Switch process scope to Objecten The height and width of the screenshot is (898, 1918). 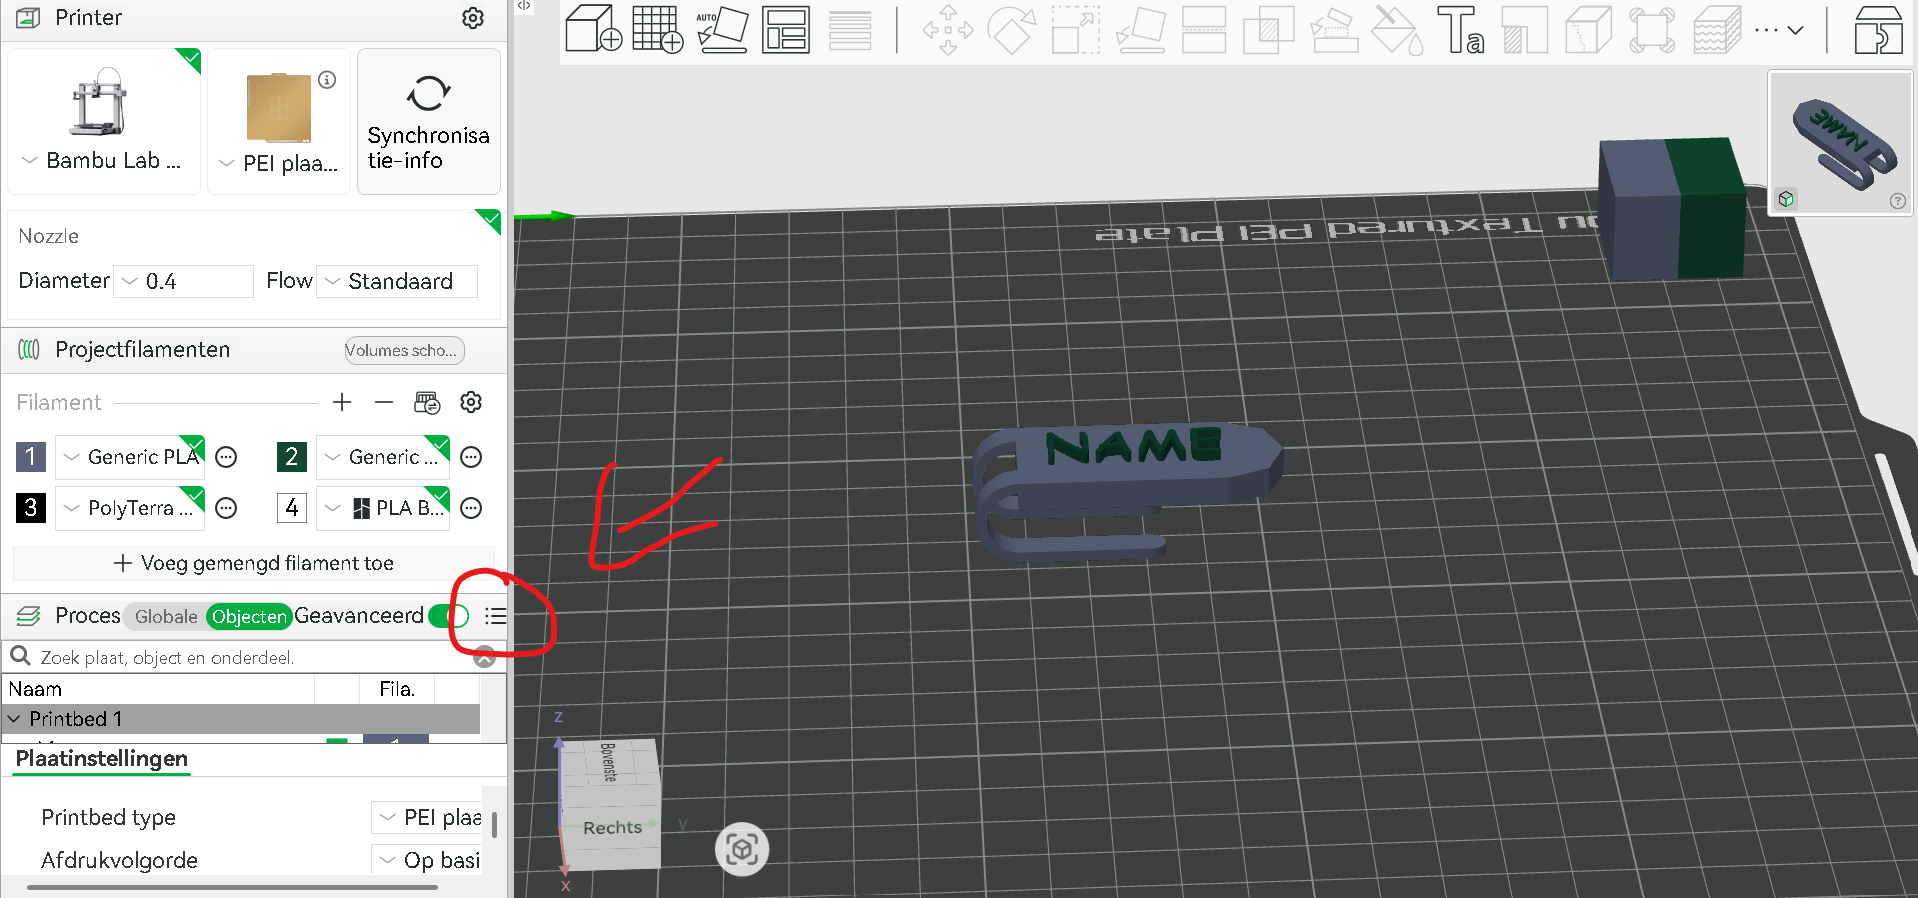(249, 617)
